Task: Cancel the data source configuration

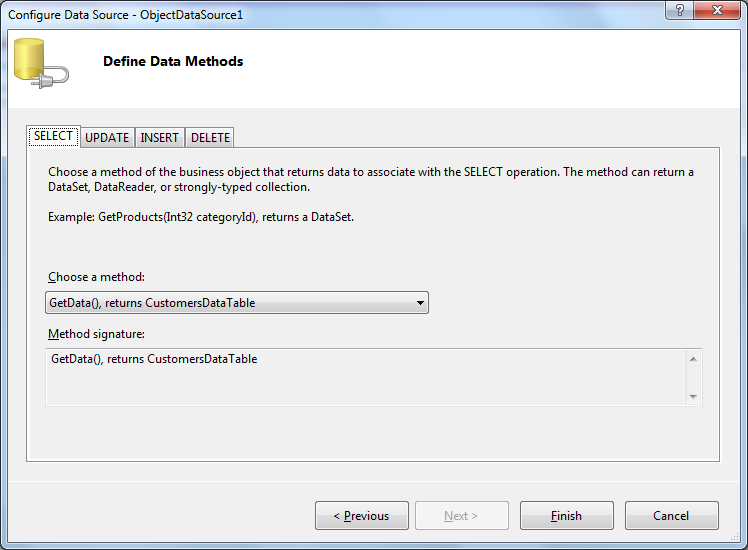Action: [671, 516]
